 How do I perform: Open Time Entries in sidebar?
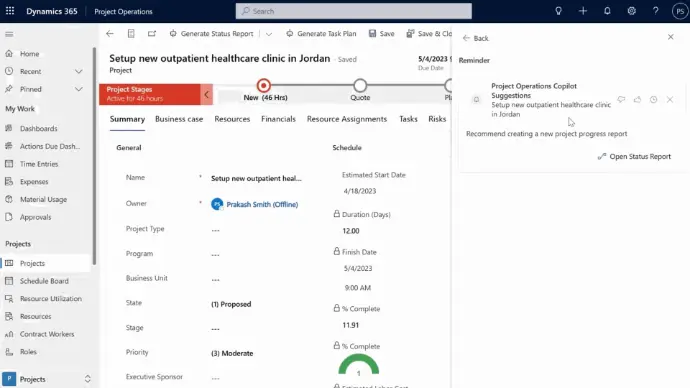[x=39, y=164]
